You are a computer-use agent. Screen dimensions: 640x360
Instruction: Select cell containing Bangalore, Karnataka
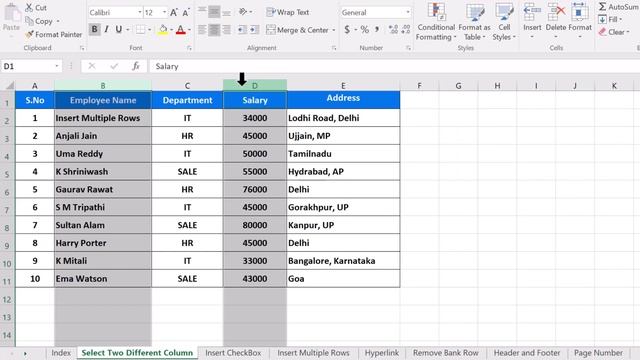(x=343, y=260)
